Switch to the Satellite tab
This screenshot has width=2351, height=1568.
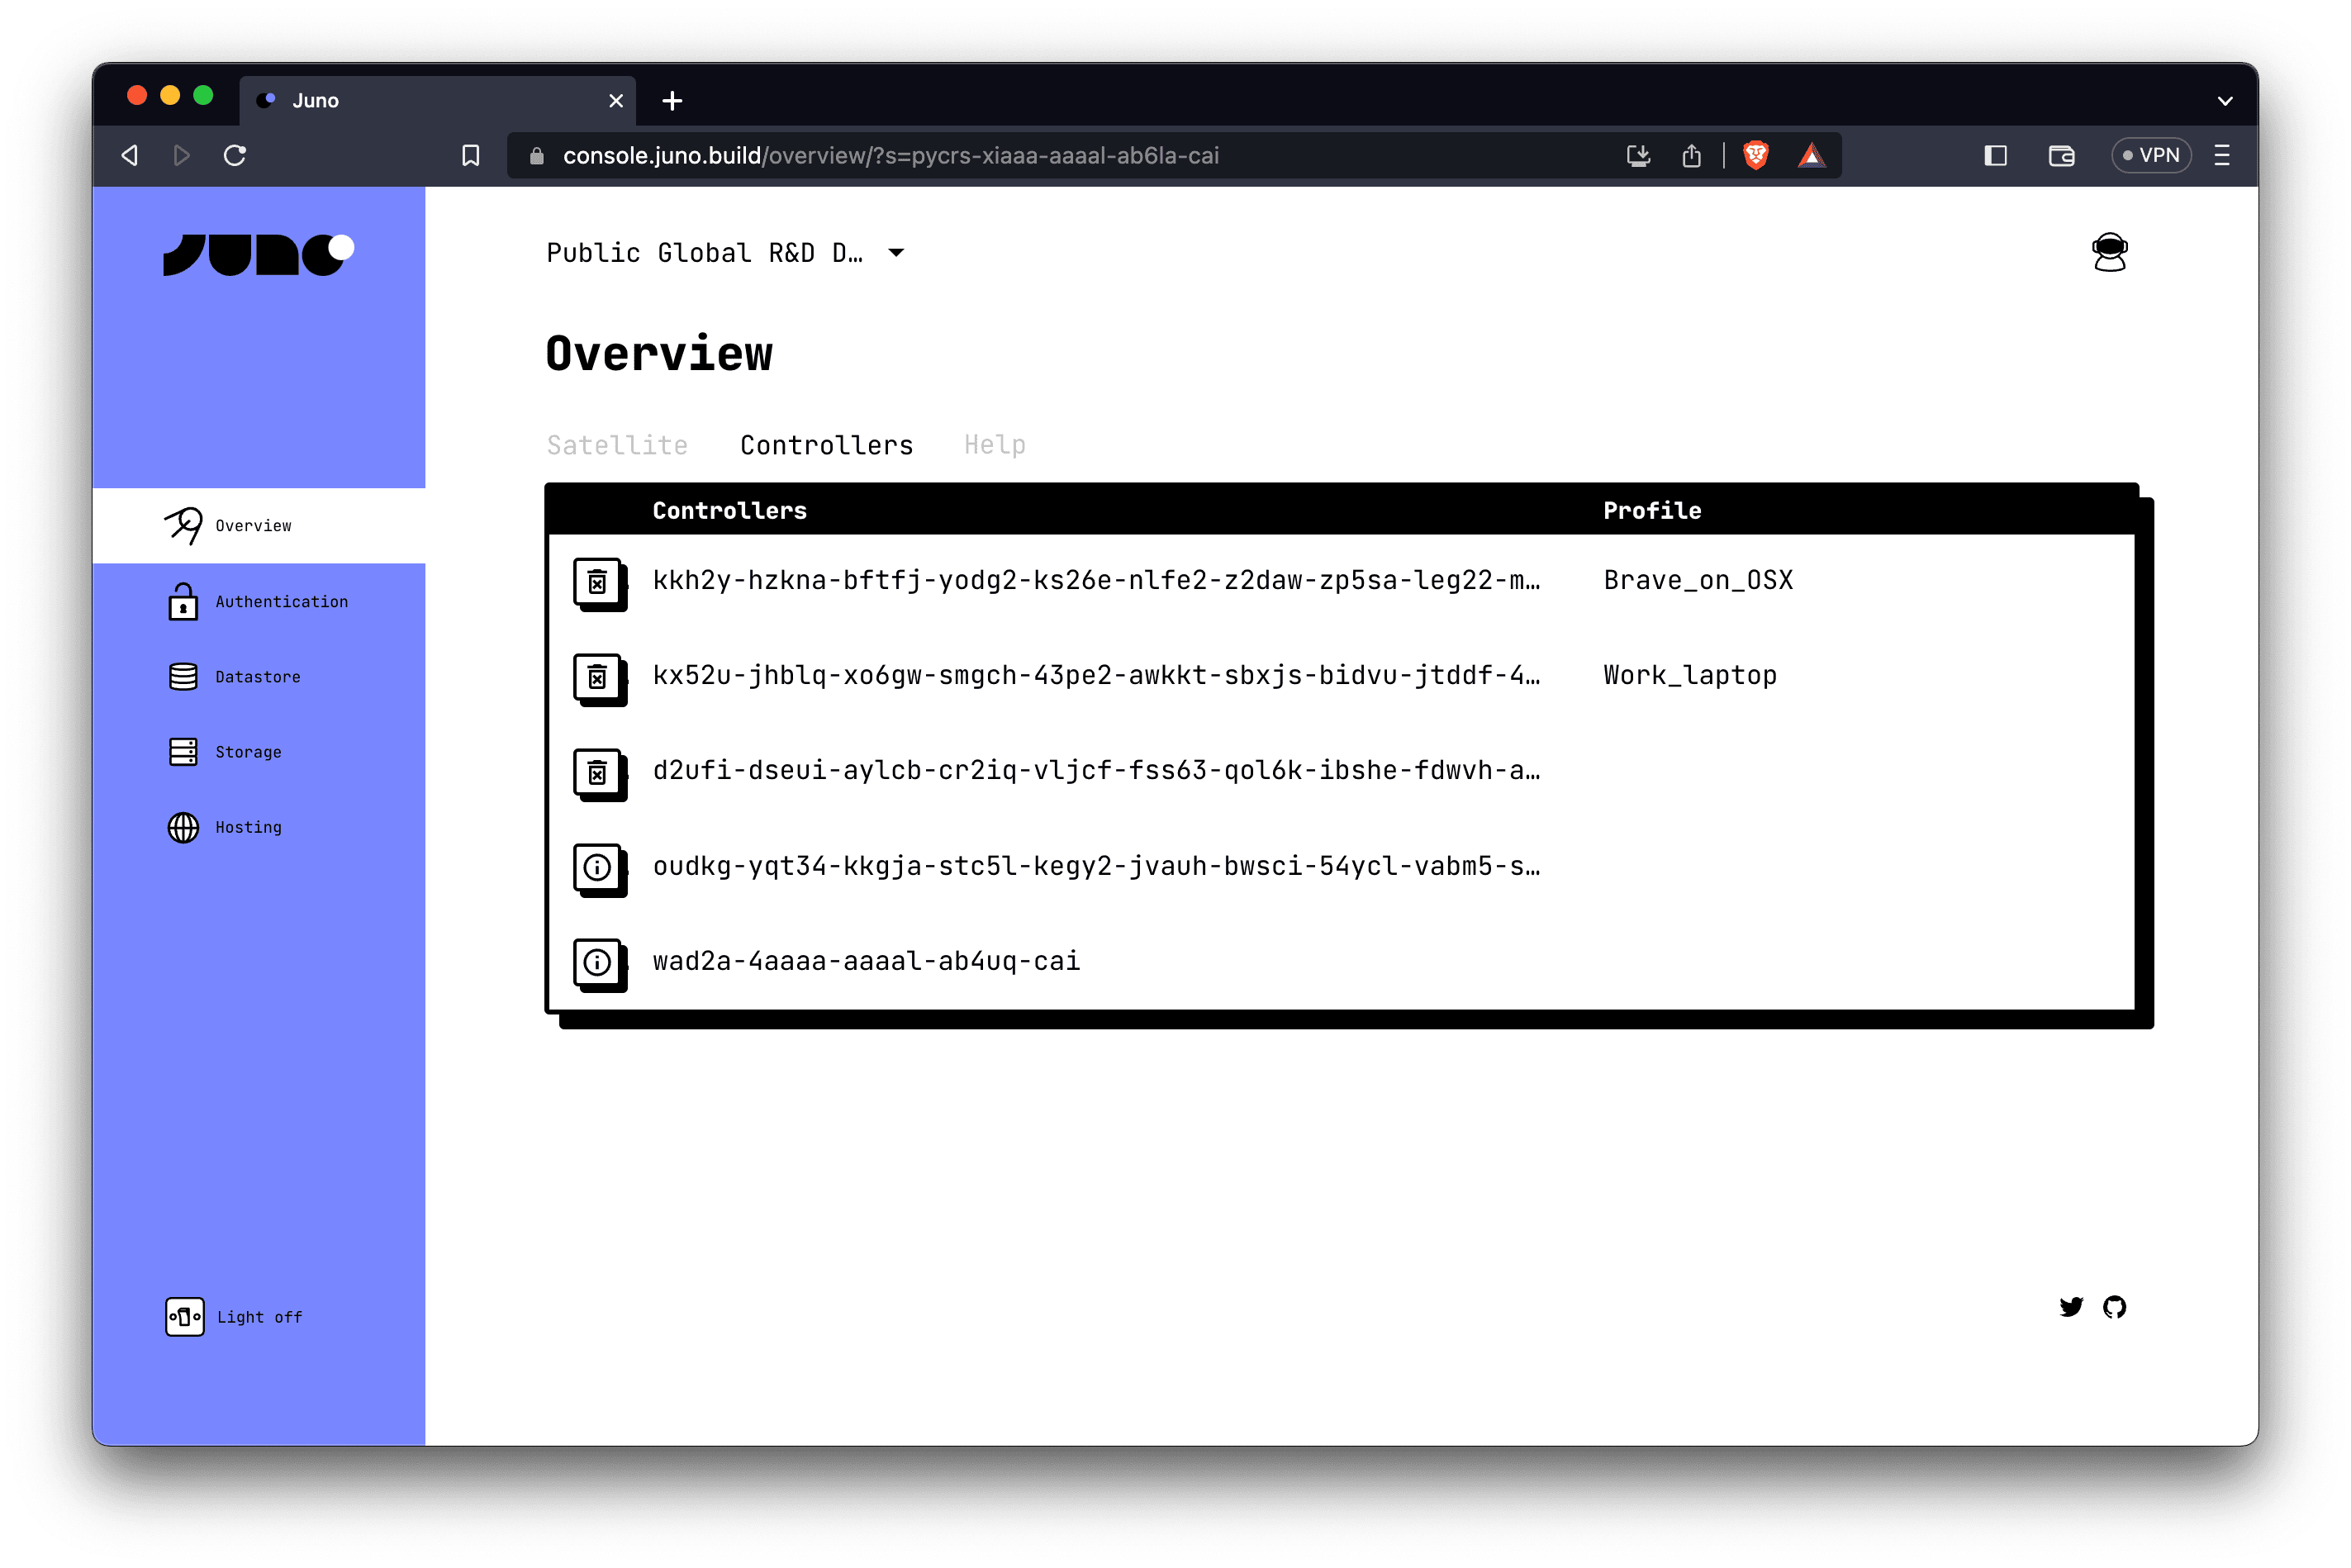[617, 445]
